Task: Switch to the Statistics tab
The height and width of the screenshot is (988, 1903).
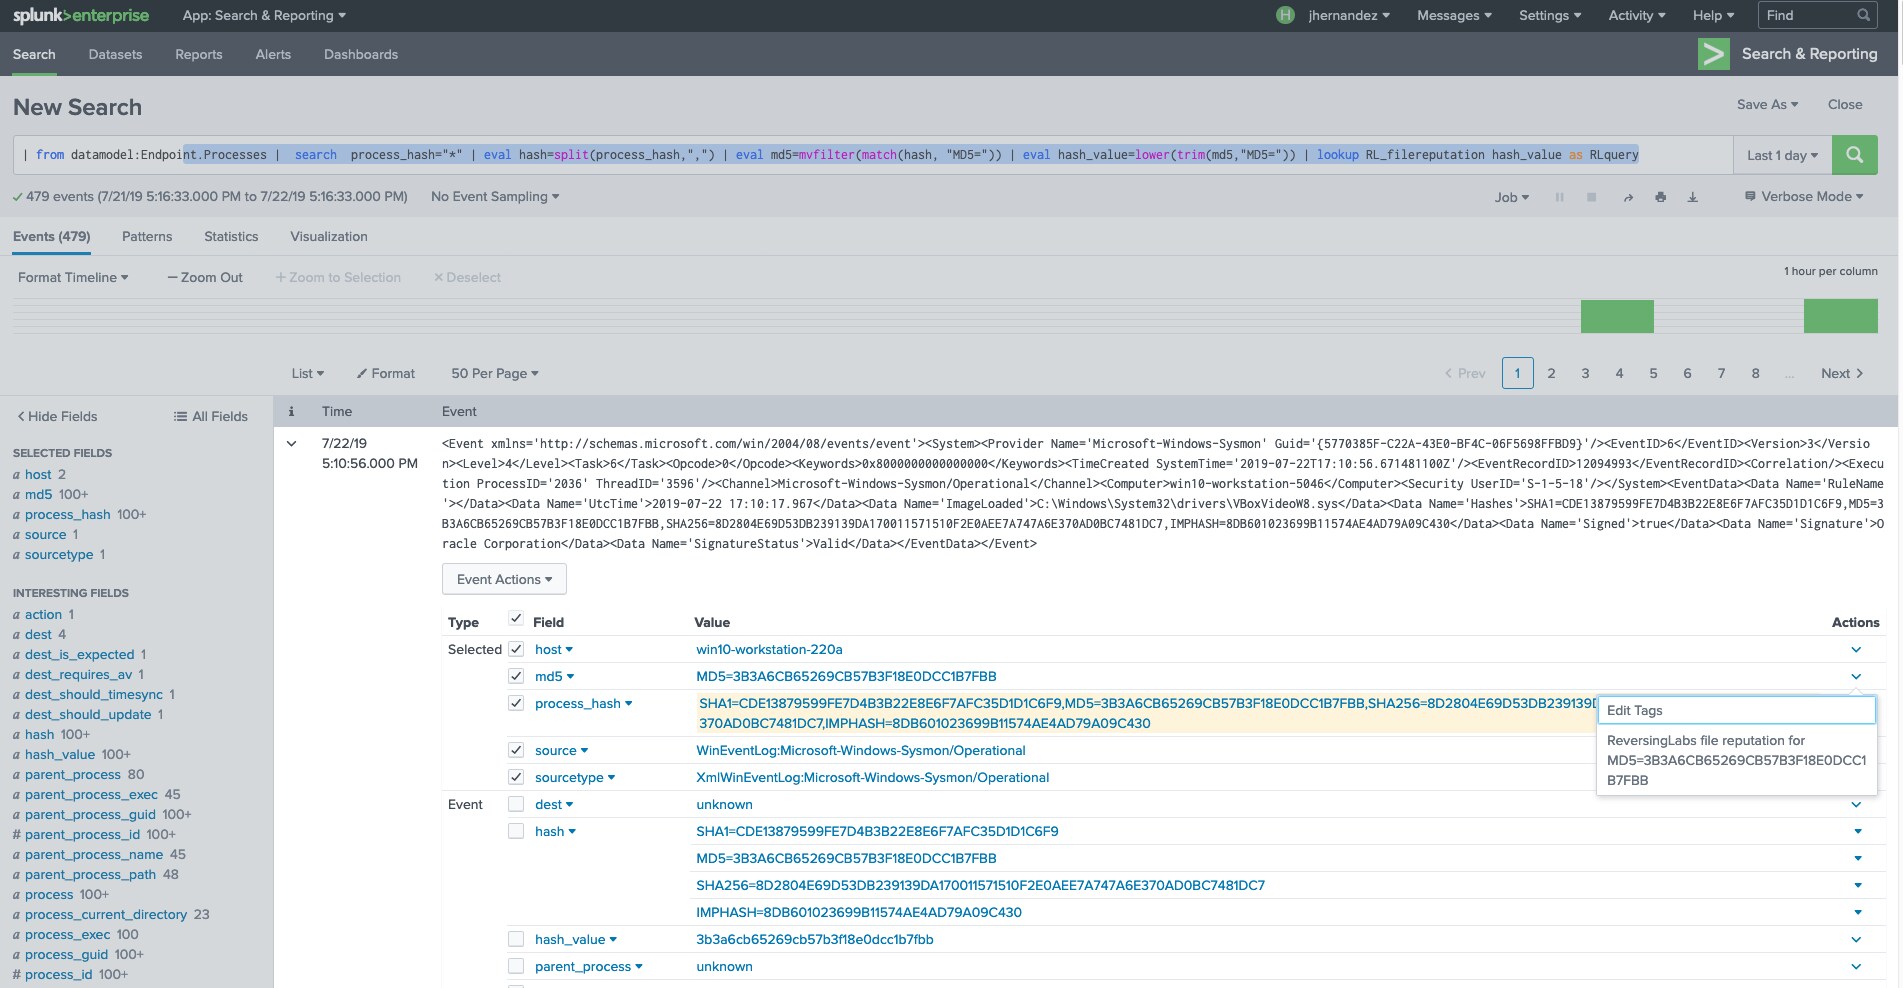Action: click(231, 237)
